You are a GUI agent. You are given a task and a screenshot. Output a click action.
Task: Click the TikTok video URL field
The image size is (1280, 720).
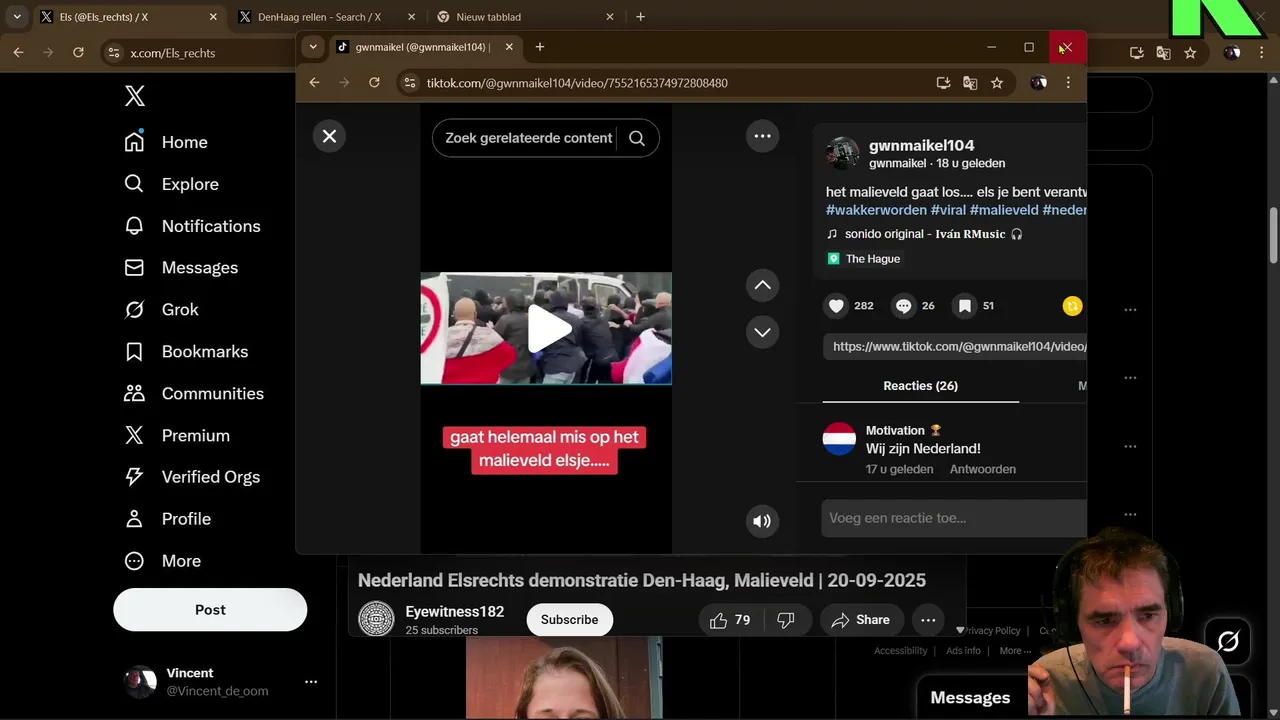[x=955, y=347]
